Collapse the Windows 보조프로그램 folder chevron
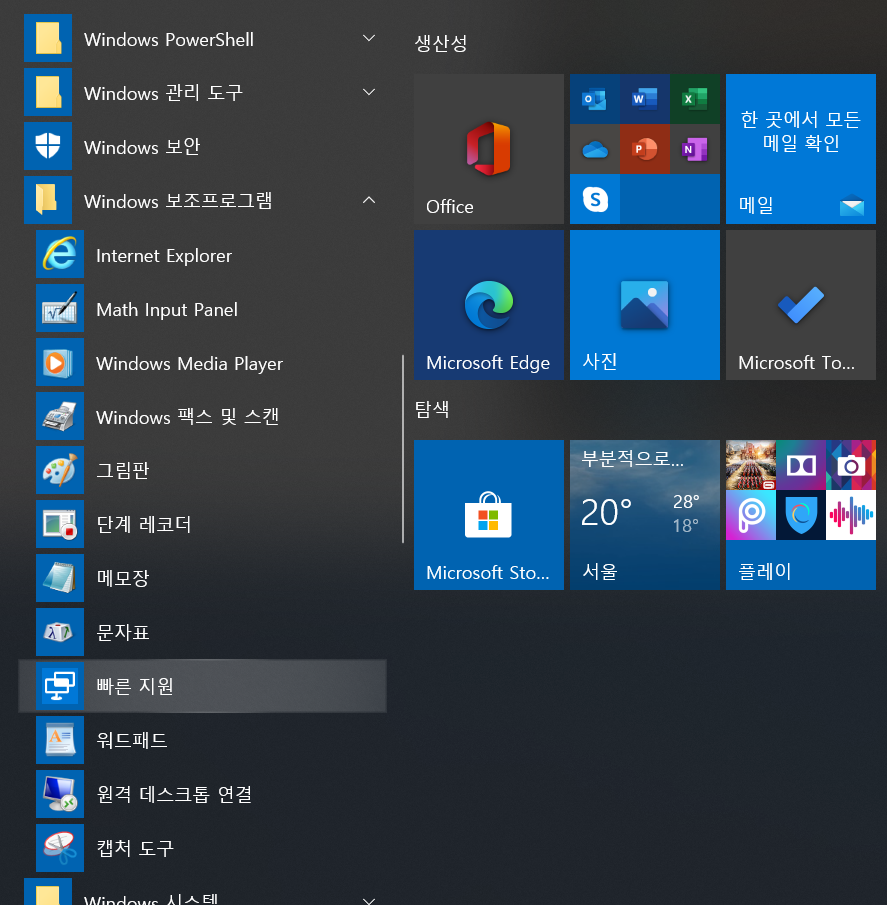Screen dimensions: 887x905 click(x=368, y=200)
